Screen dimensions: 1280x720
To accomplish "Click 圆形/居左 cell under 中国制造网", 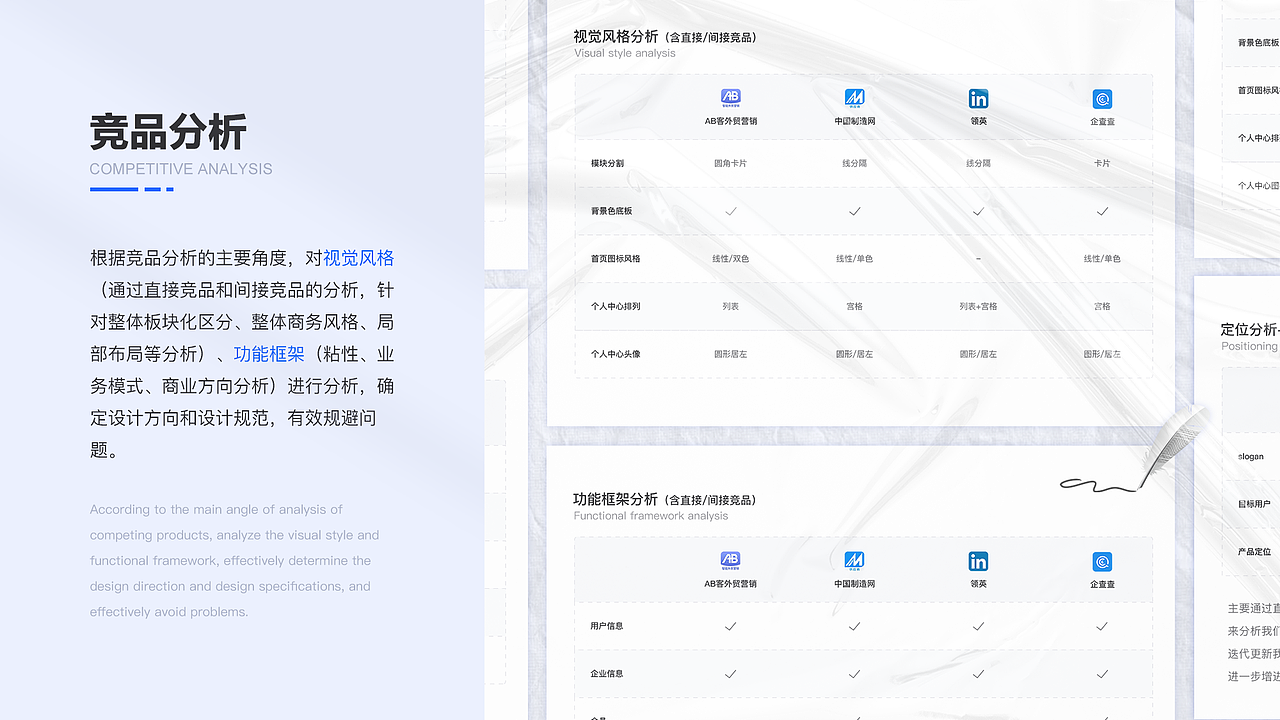I will [x=854, y=354].
